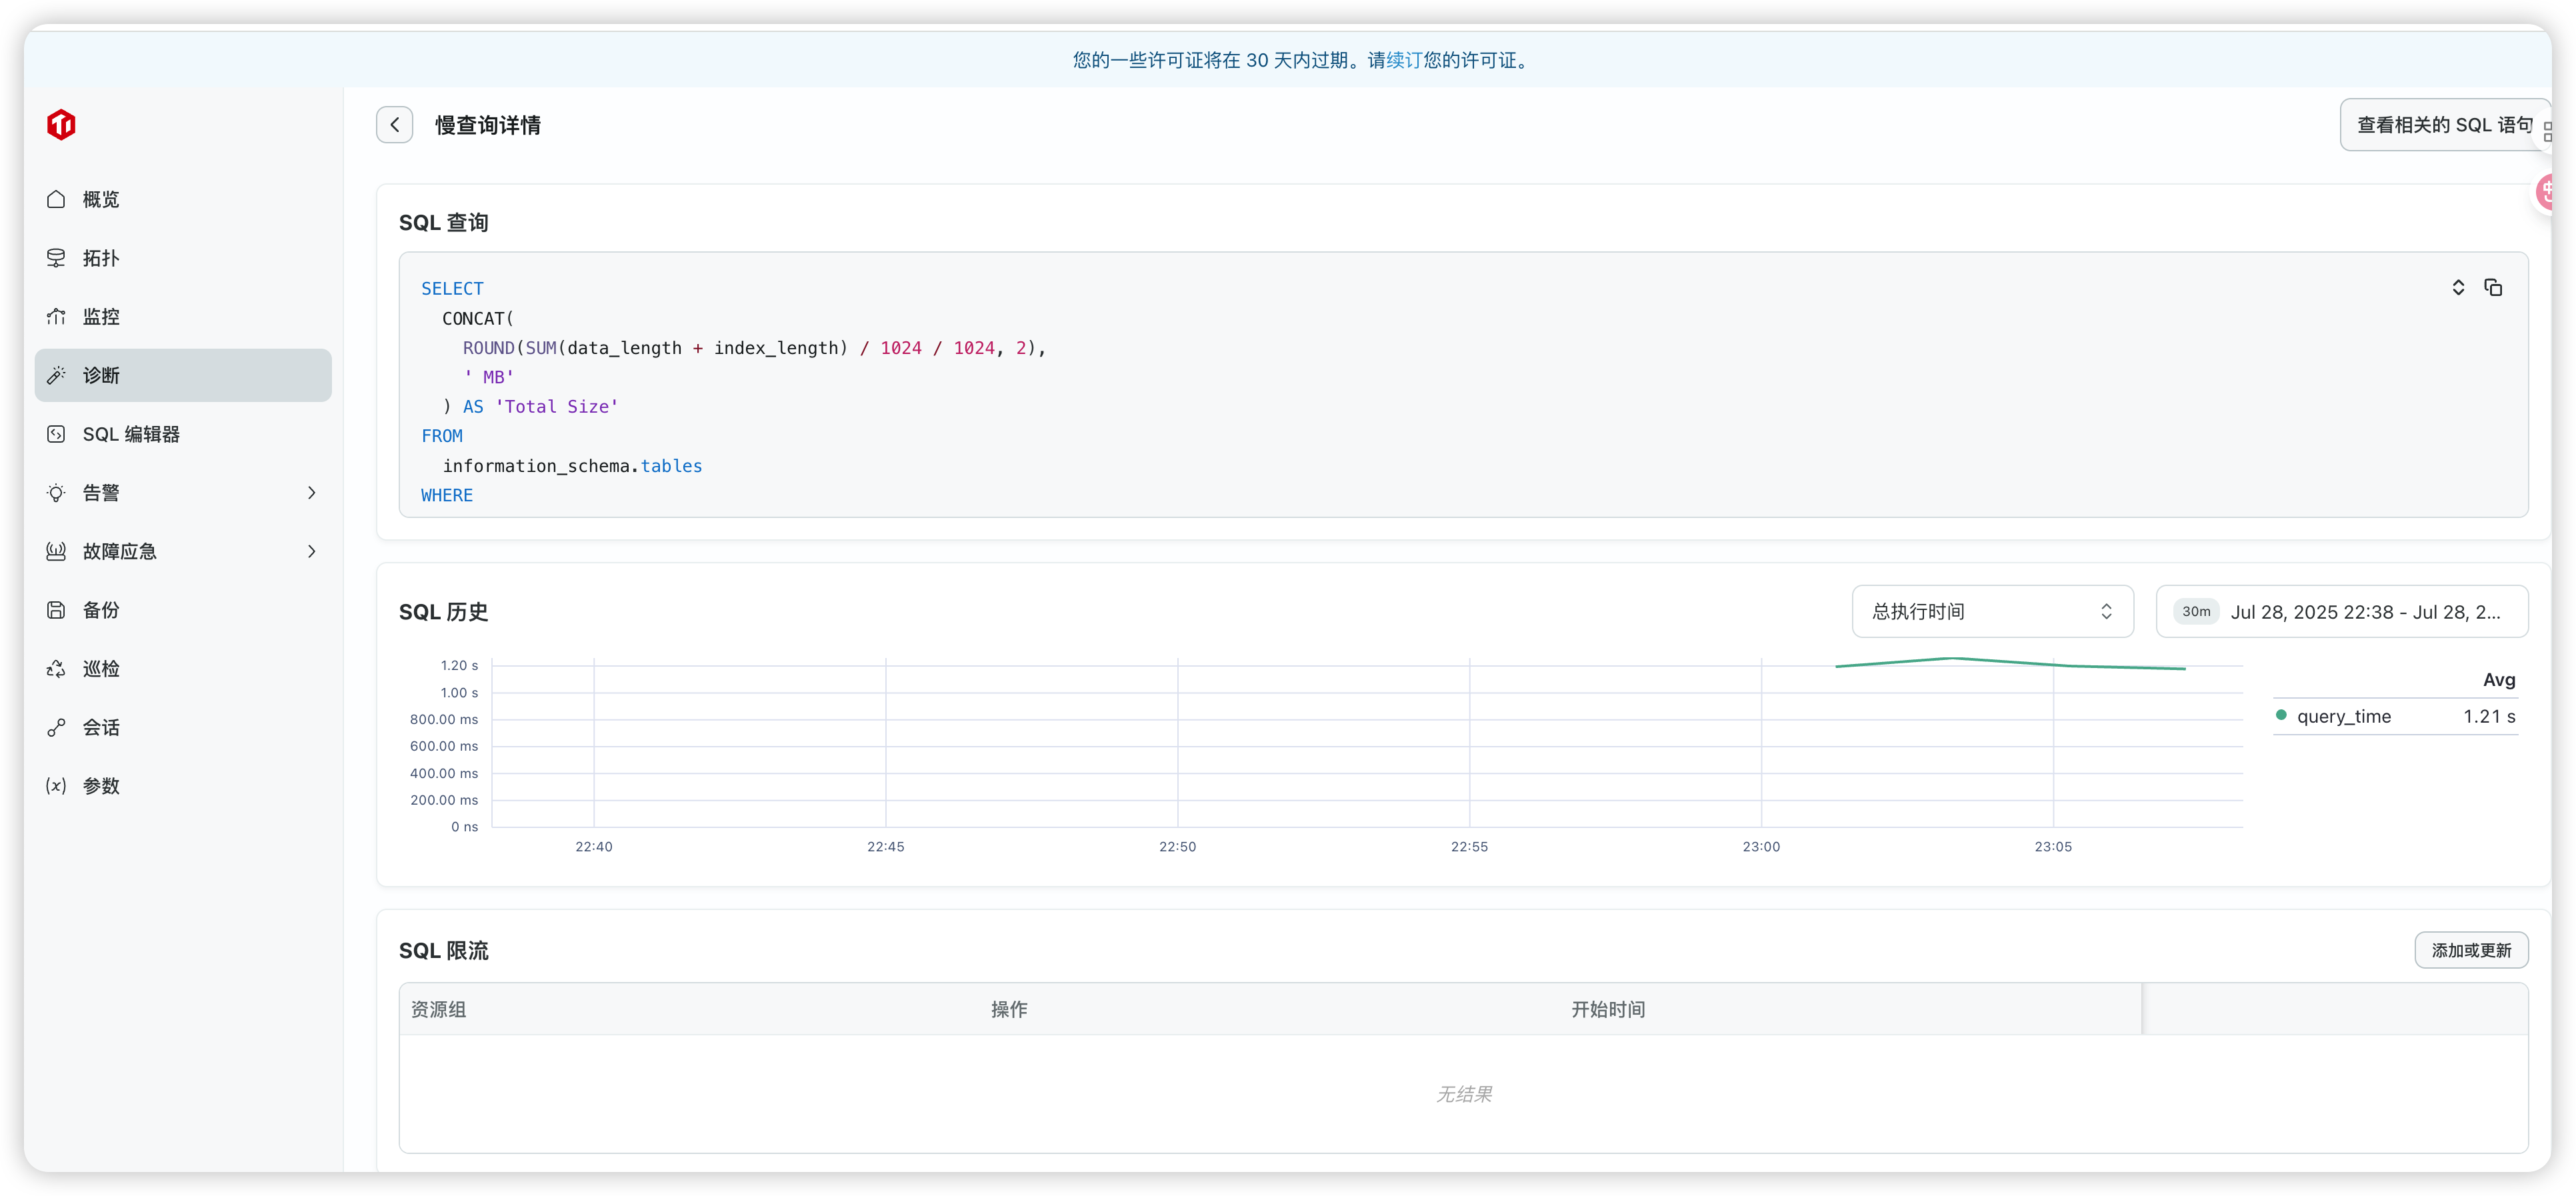Open the 概览 overview page
The width and height of the screenshot is (2576, 1196).
point(100,199)
